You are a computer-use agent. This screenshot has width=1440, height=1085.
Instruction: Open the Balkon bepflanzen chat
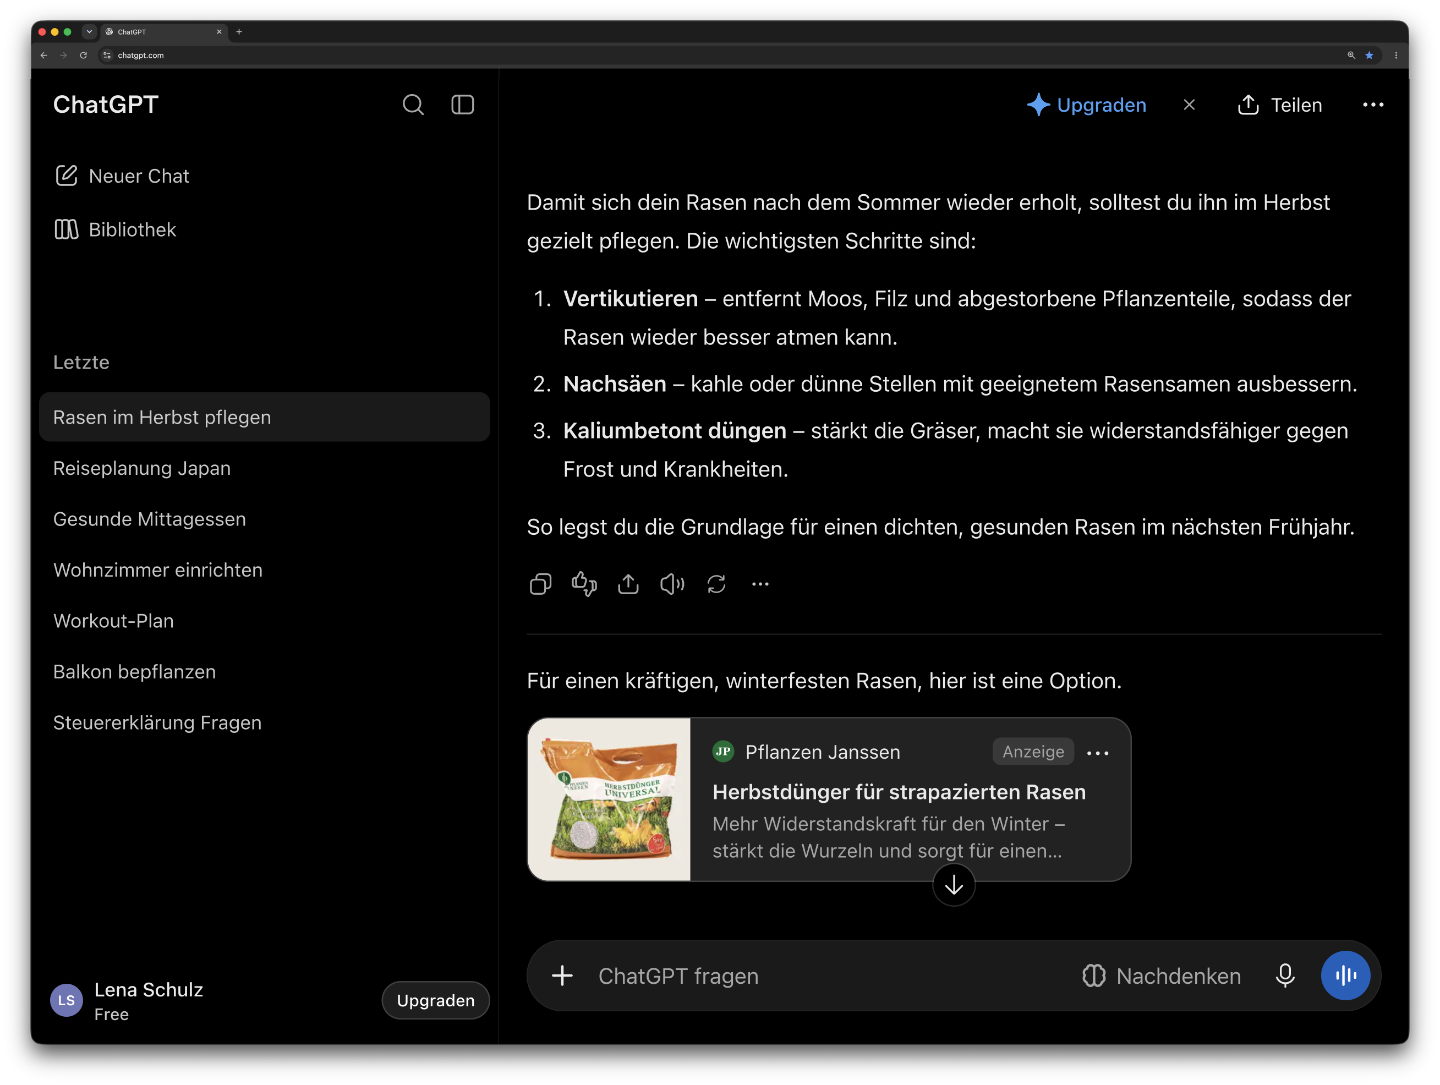point(264,672)
